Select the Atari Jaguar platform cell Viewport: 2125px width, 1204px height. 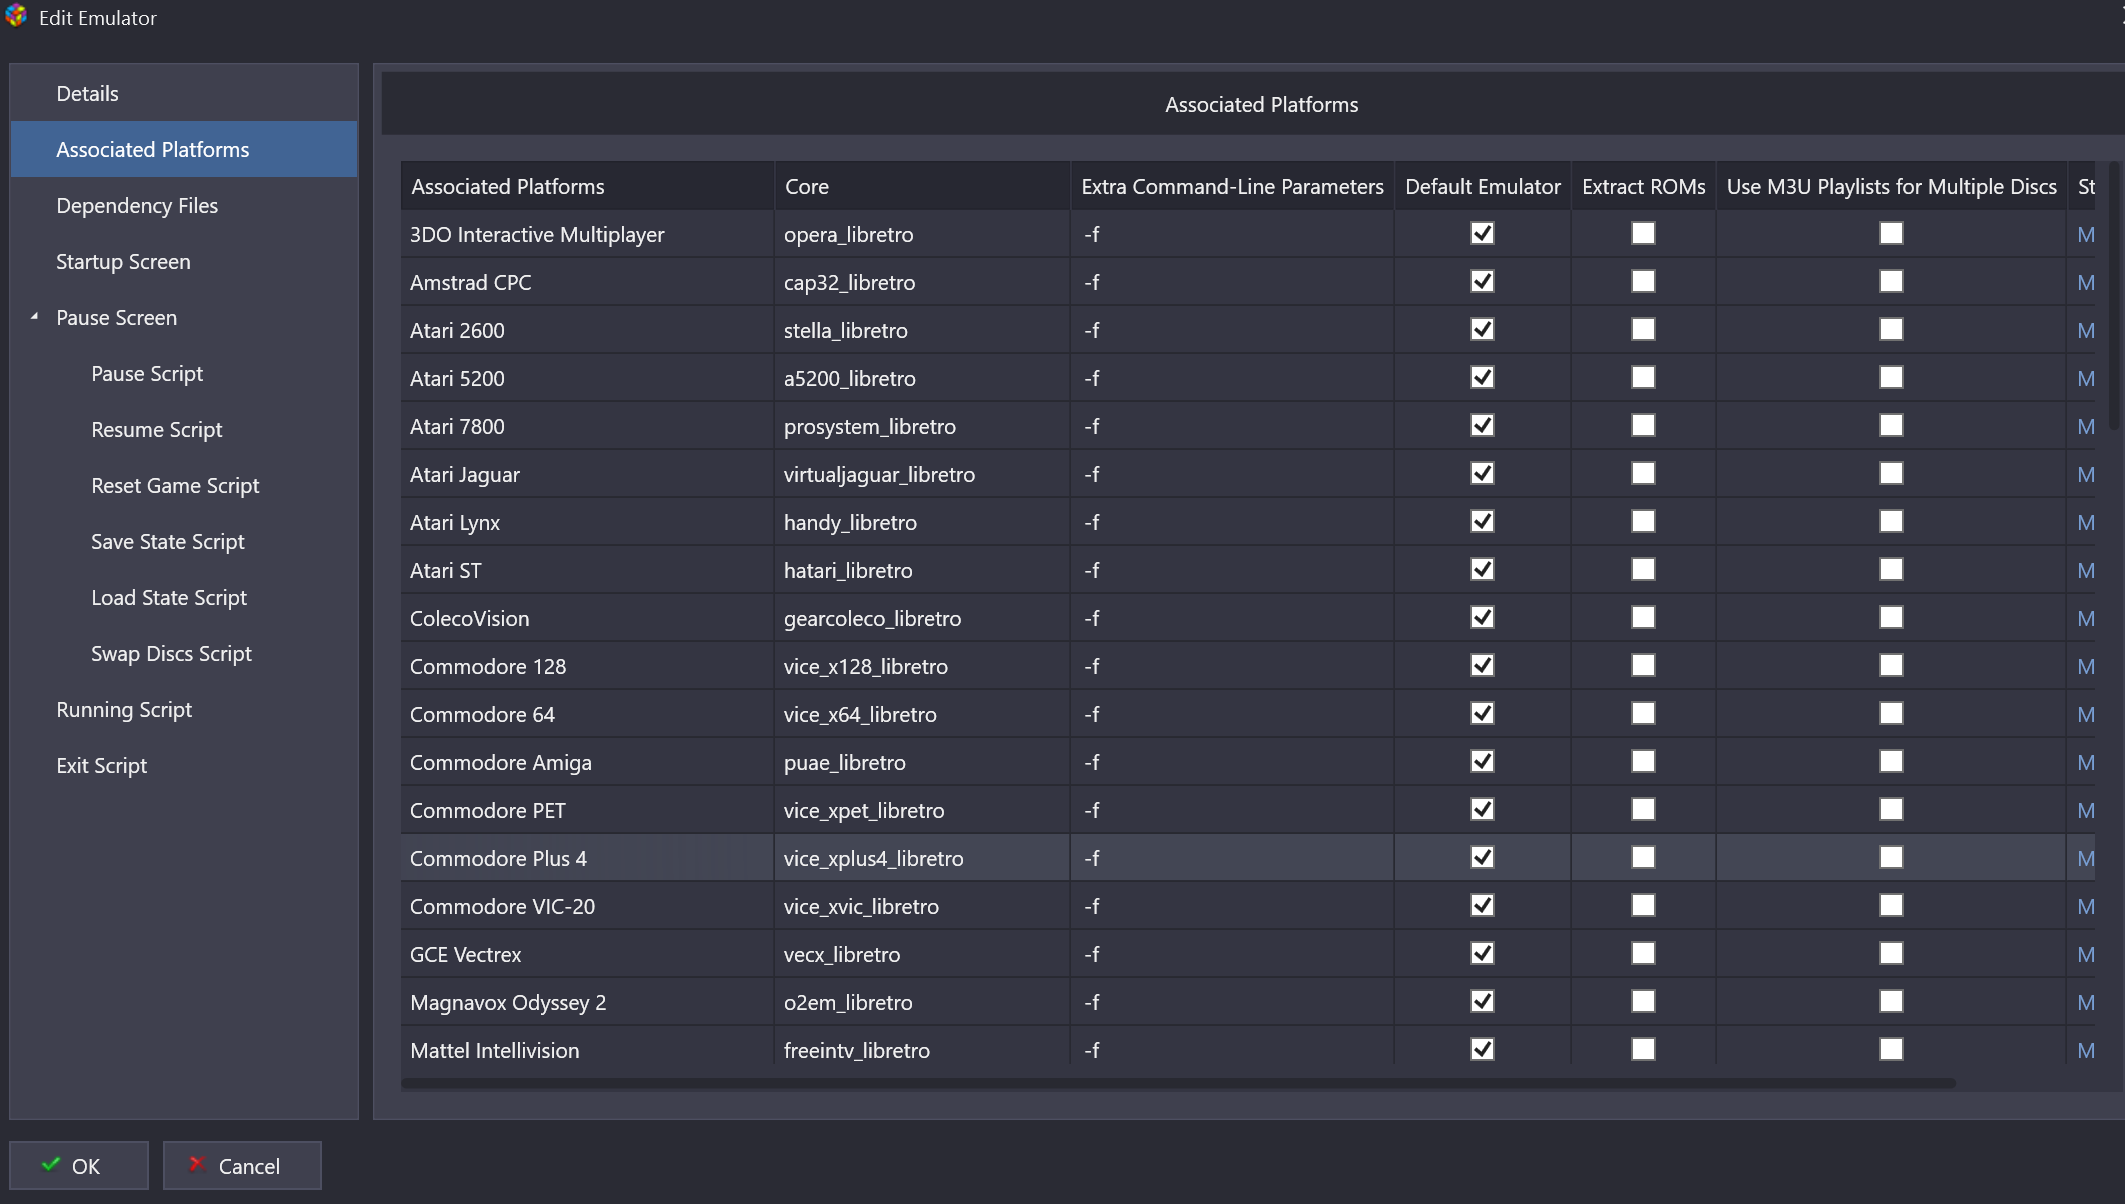588,474
